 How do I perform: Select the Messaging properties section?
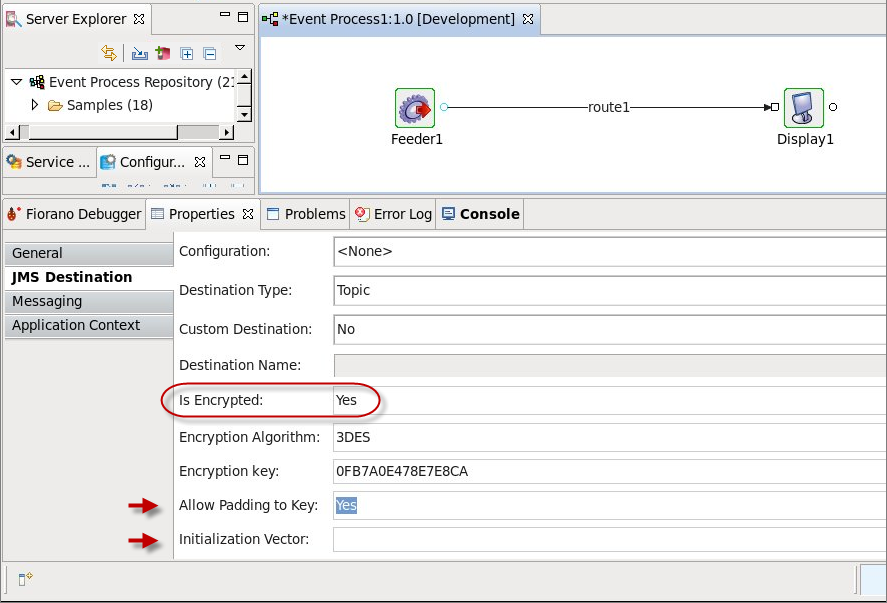[89, 302]
